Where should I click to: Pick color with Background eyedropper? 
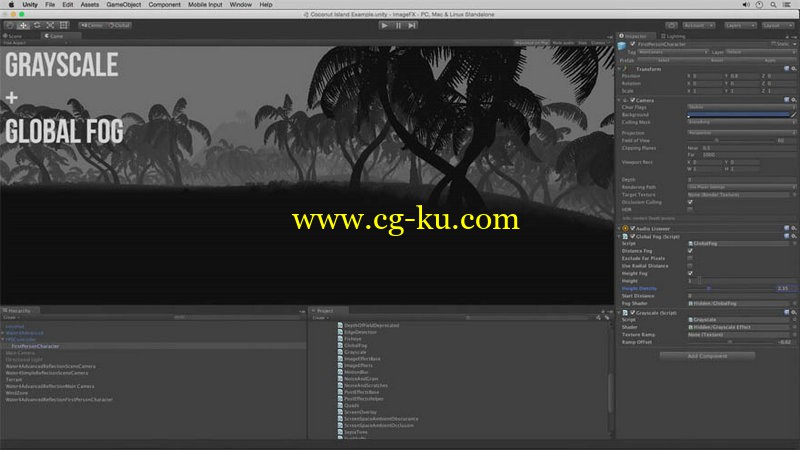pyautogui.click(x=793, y=115)
